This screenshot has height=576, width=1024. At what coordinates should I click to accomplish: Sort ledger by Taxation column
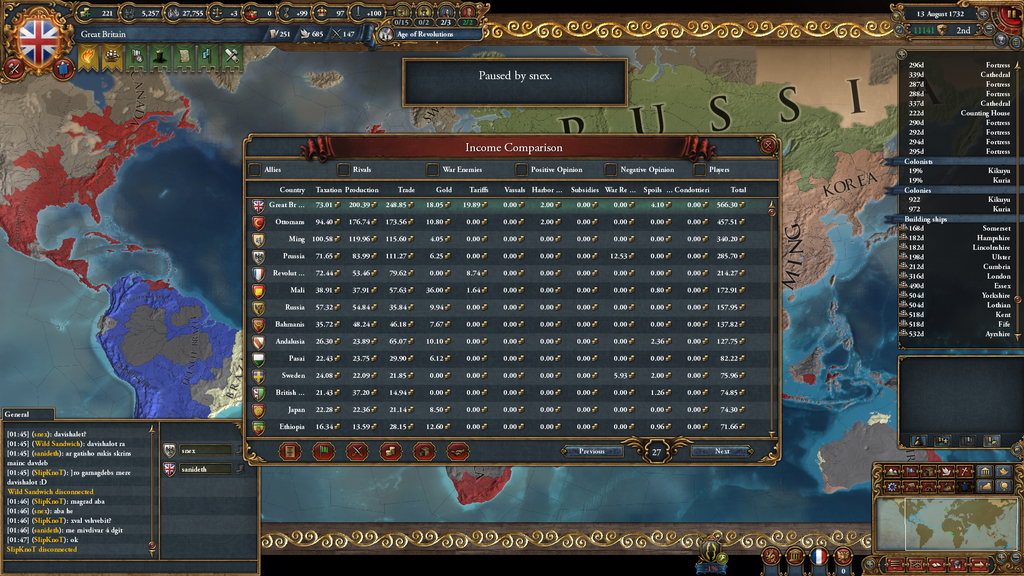tap(328, 190)
